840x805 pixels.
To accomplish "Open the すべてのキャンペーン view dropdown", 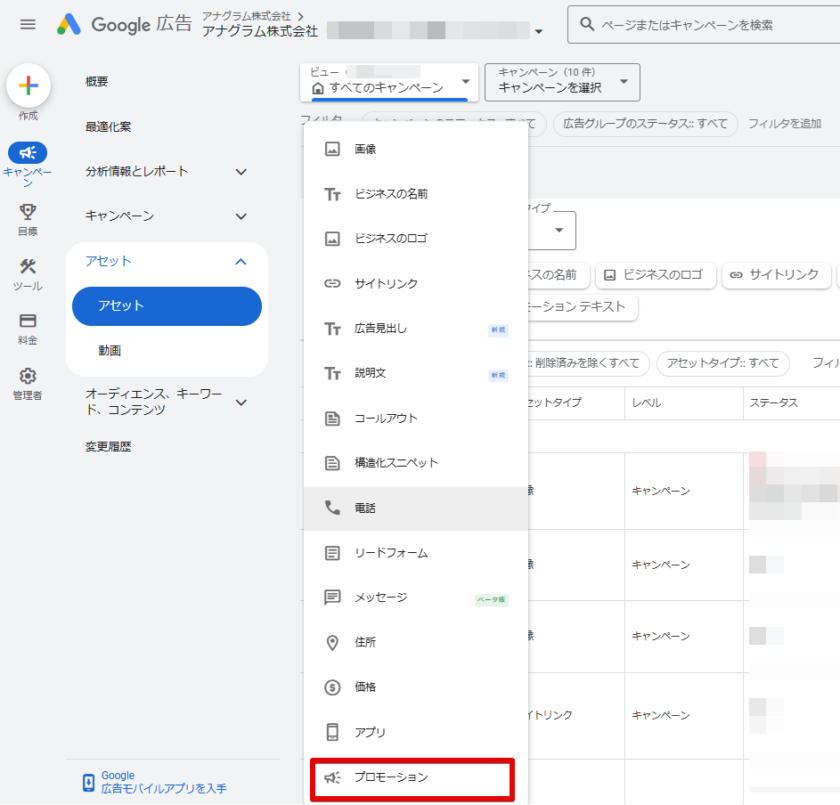I will pyautogui.click(x=389, y=82).
